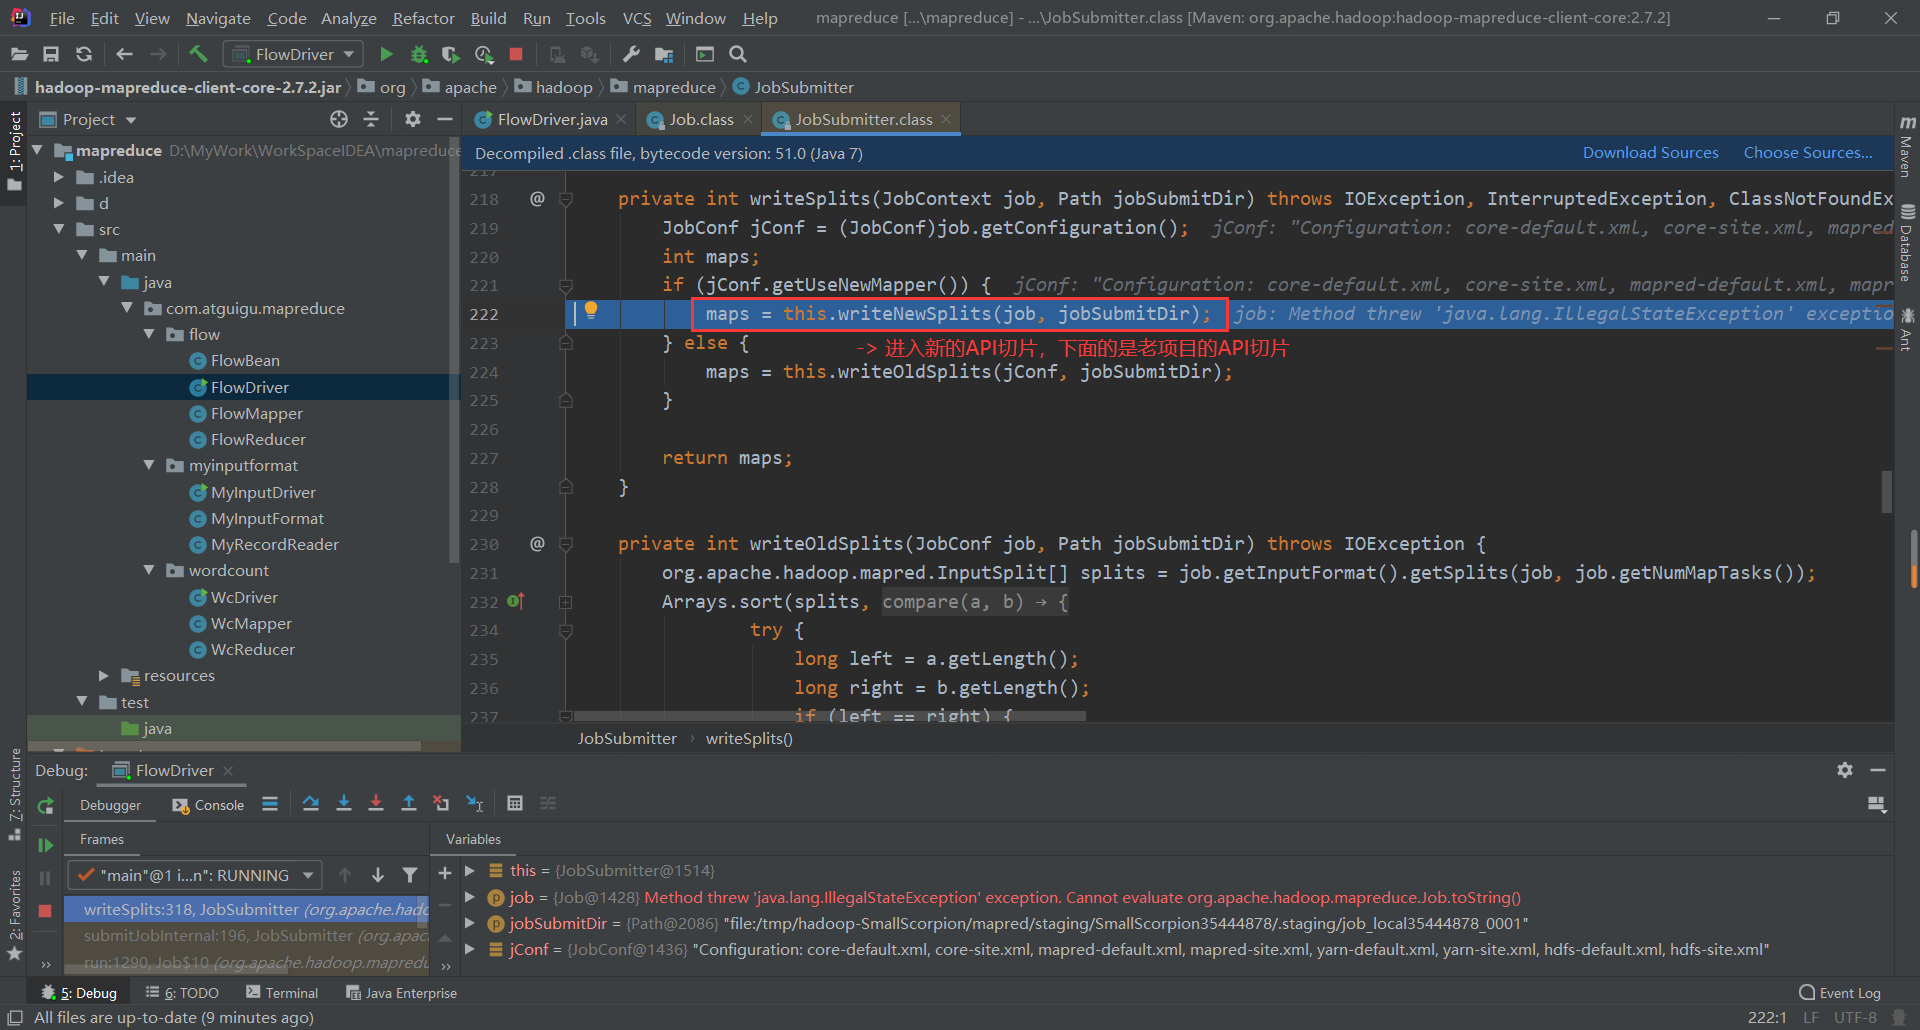Open the VCS menu
Image resolution: width=1920 pixels, height=1030 pixels.
click(636, 18)
